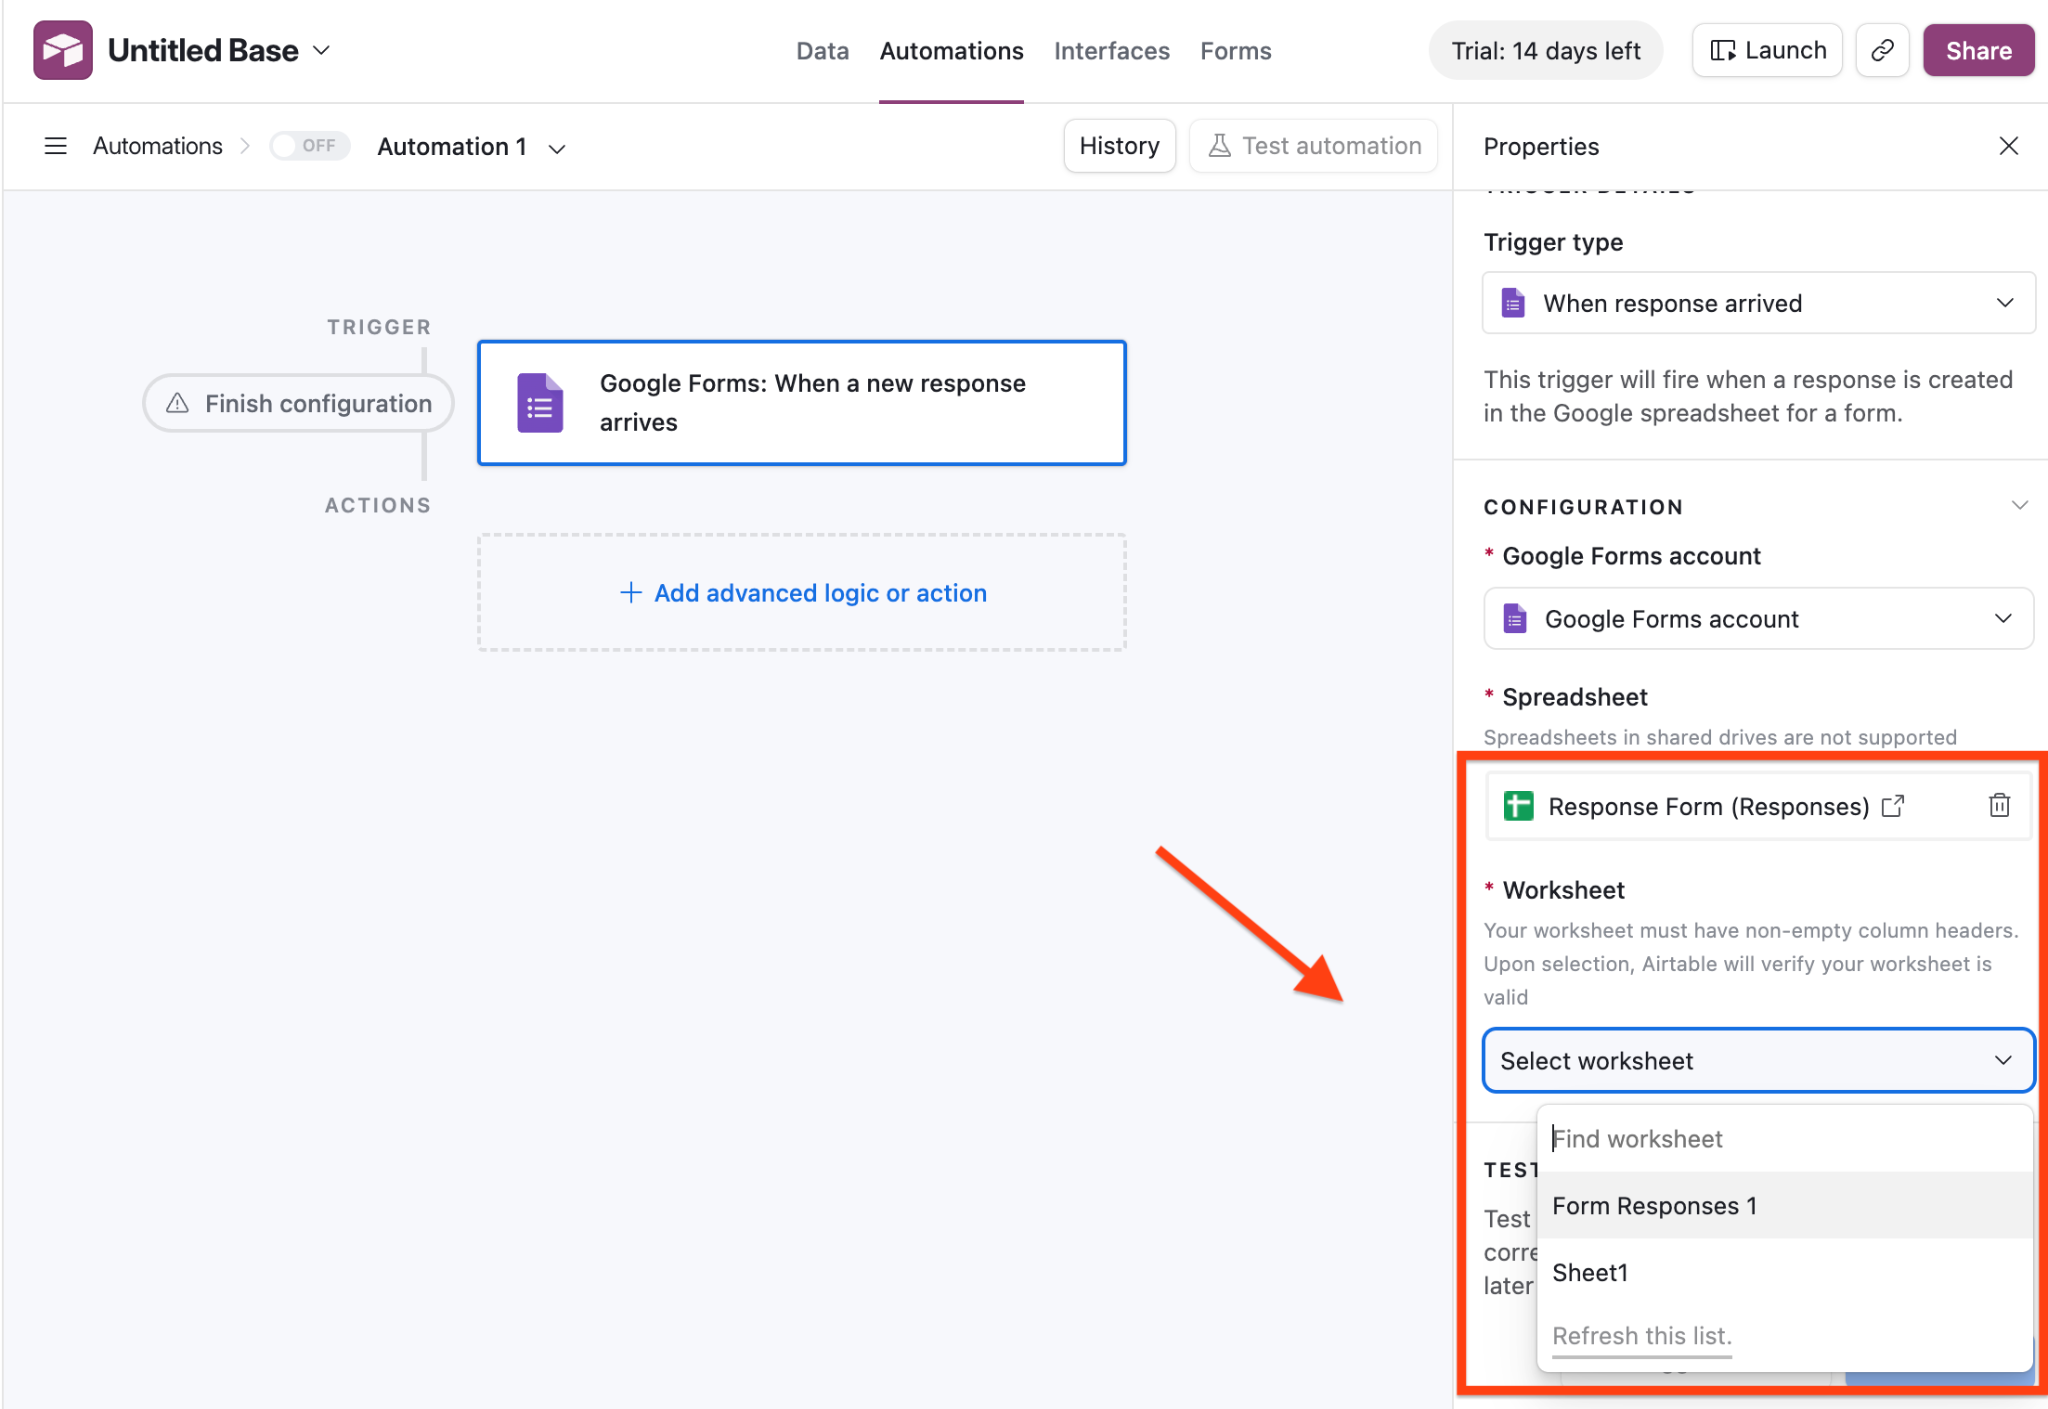Open the hamburger menu beside Automations breadcrumb

55,146
